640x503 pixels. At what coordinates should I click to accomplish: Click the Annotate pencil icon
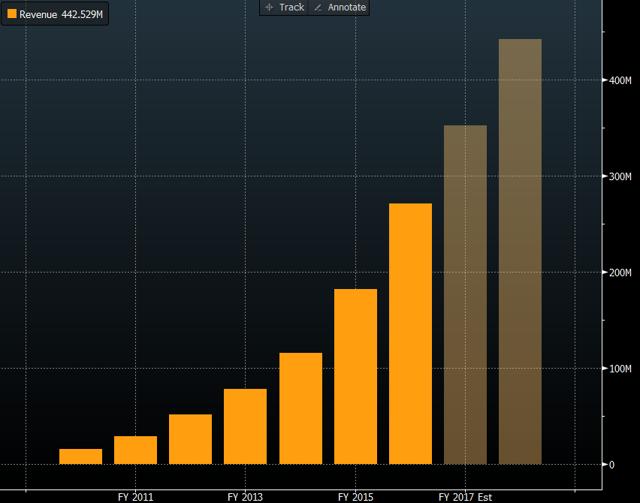tap(318, 7)
